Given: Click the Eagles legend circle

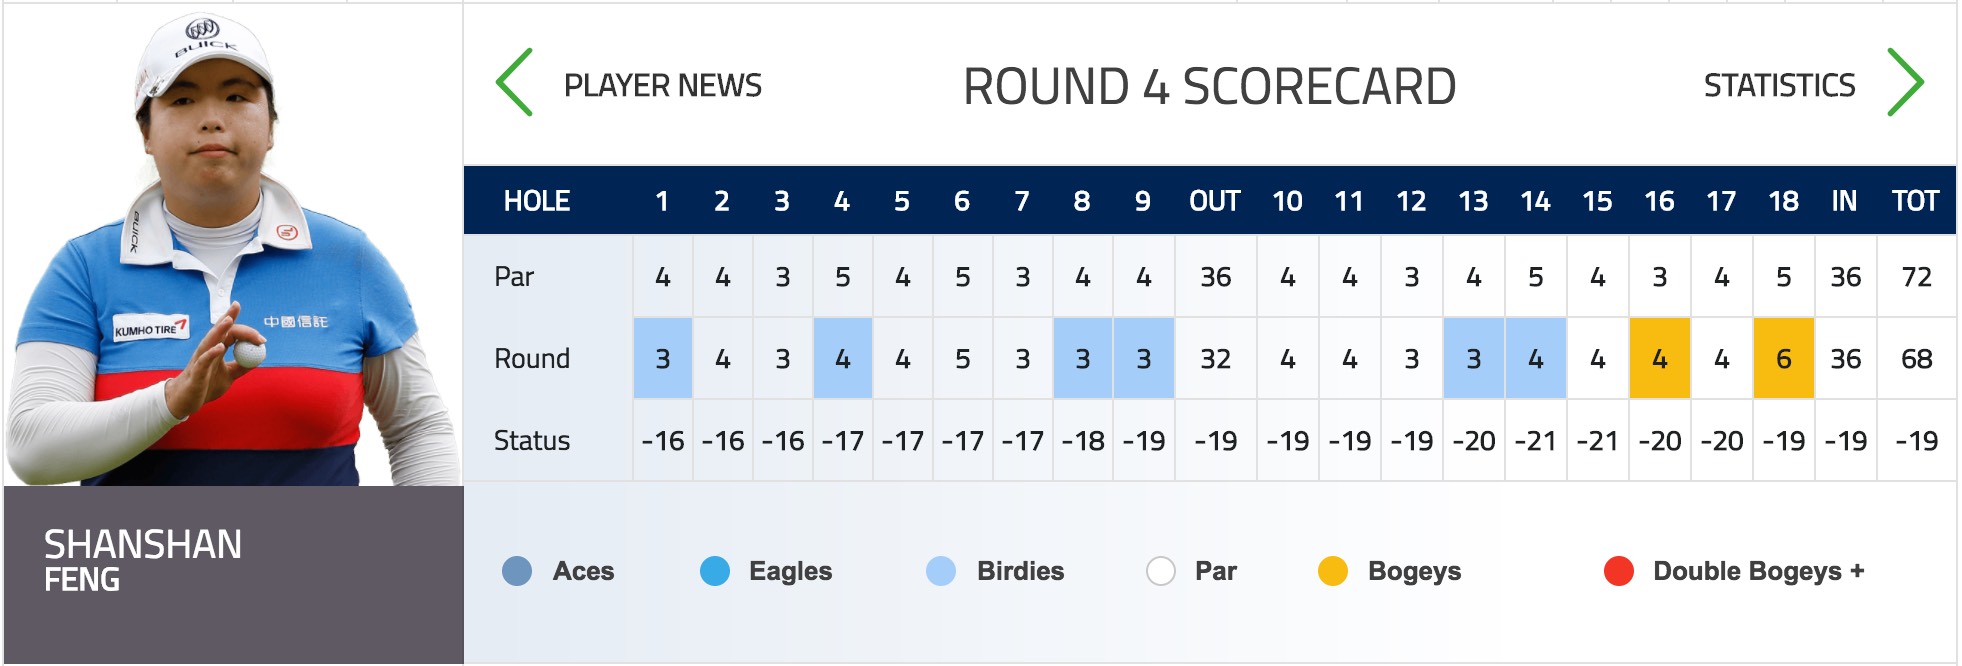Looking at the screenshot, I should (715, 571).
